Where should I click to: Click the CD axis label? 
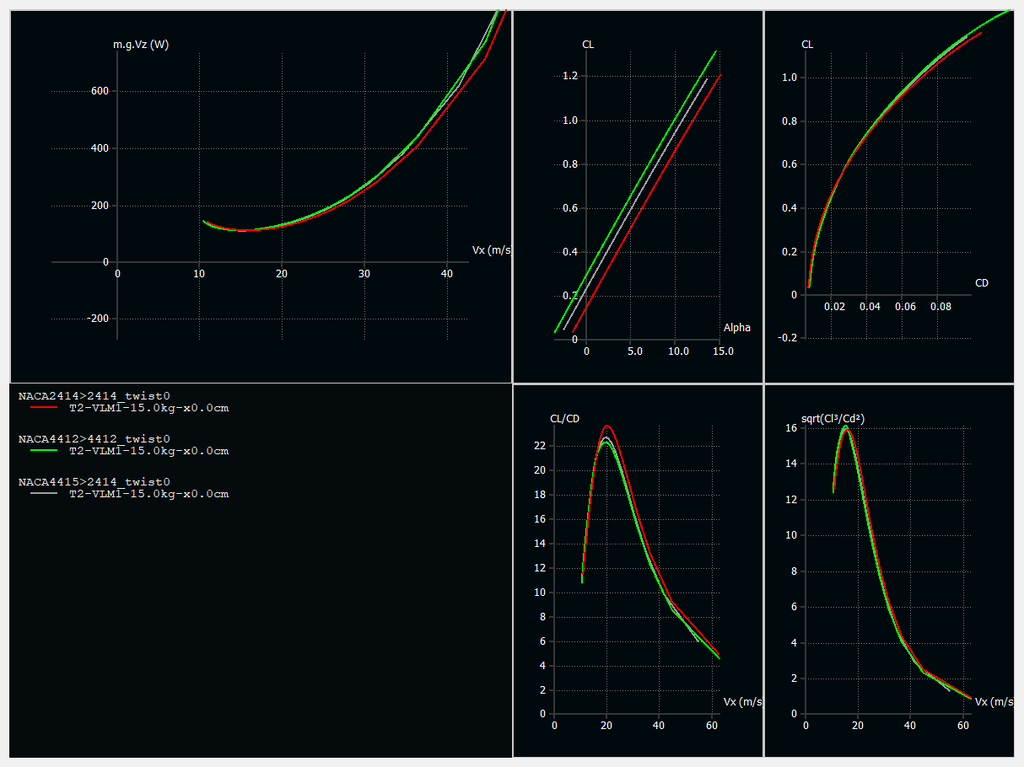(x=982, y=283)
